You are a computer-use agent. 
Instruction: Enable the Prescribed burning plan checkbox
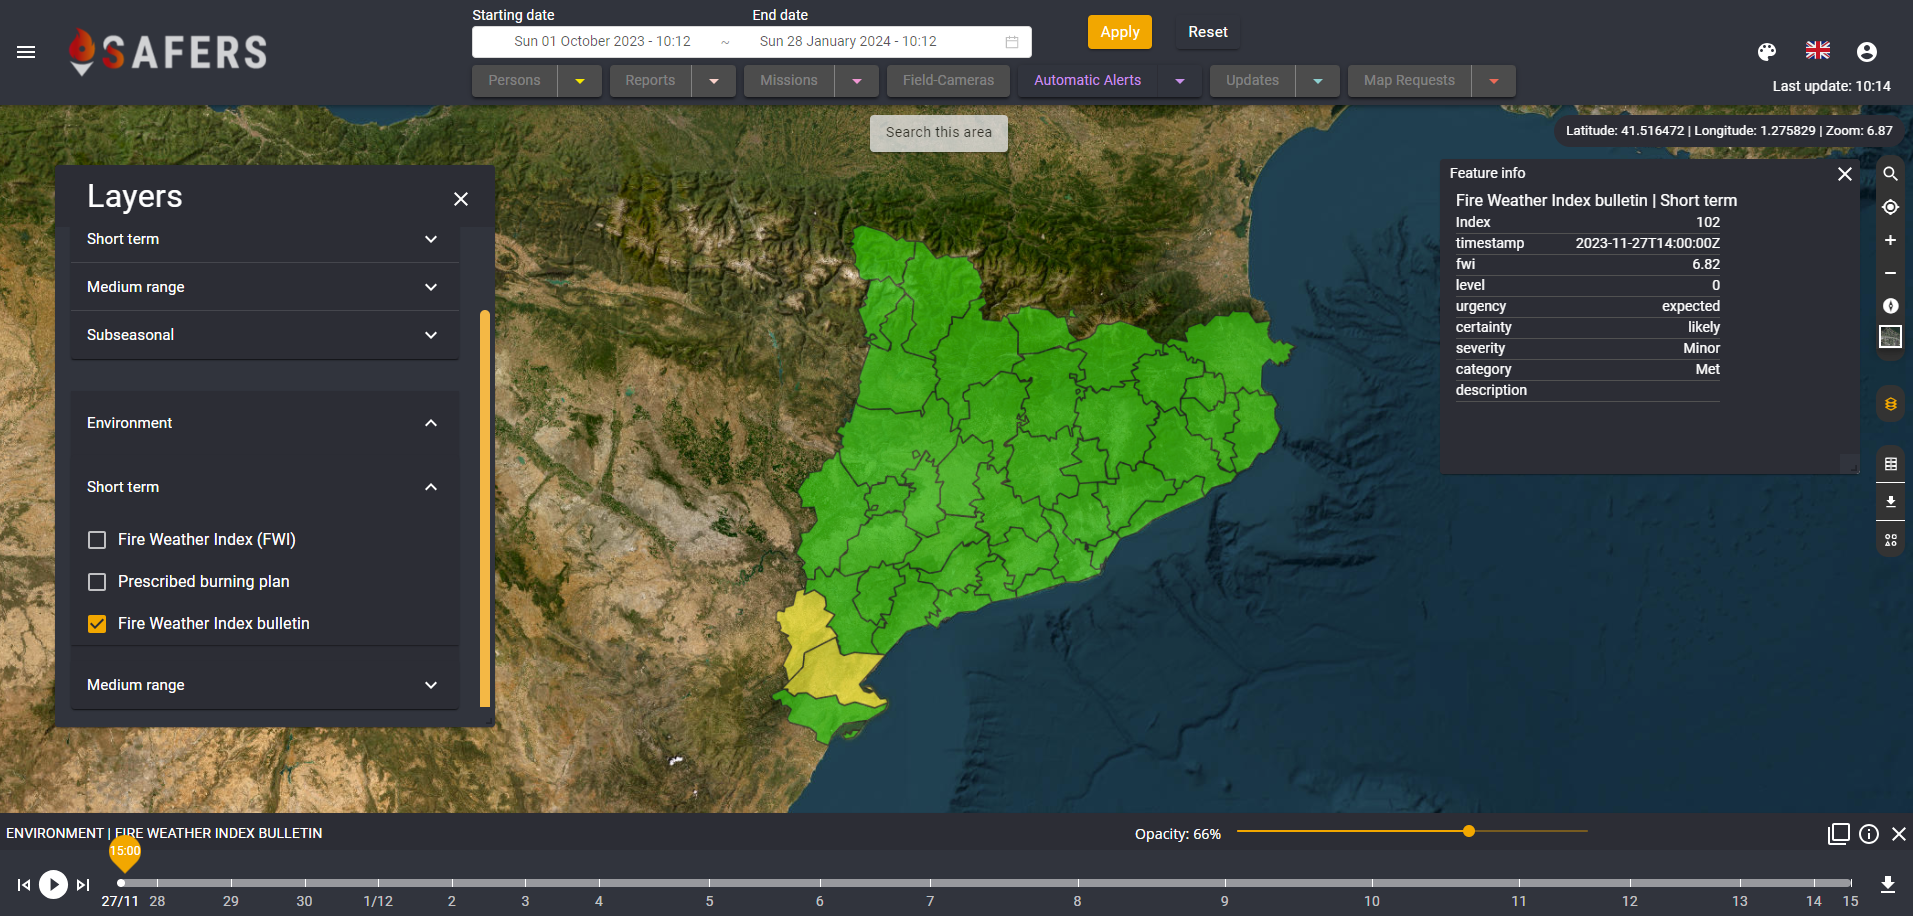click(x=97, y=582)
